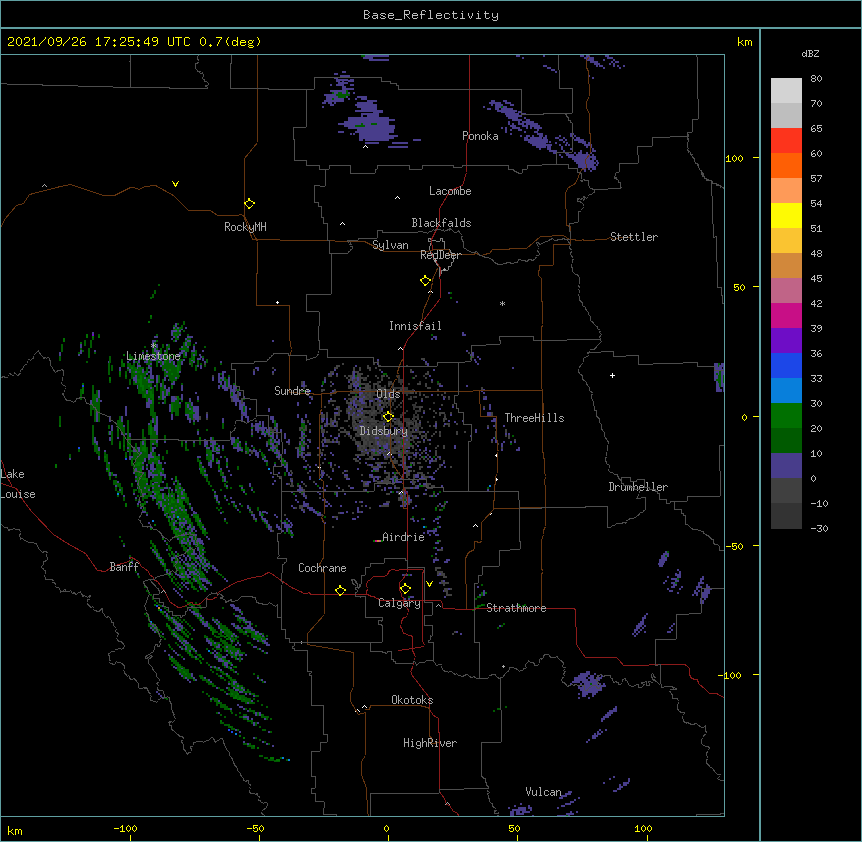The width and height of the screenshot is (862, 842).
Task: Click the Vulcan label
Action: [x=543, y=792]
